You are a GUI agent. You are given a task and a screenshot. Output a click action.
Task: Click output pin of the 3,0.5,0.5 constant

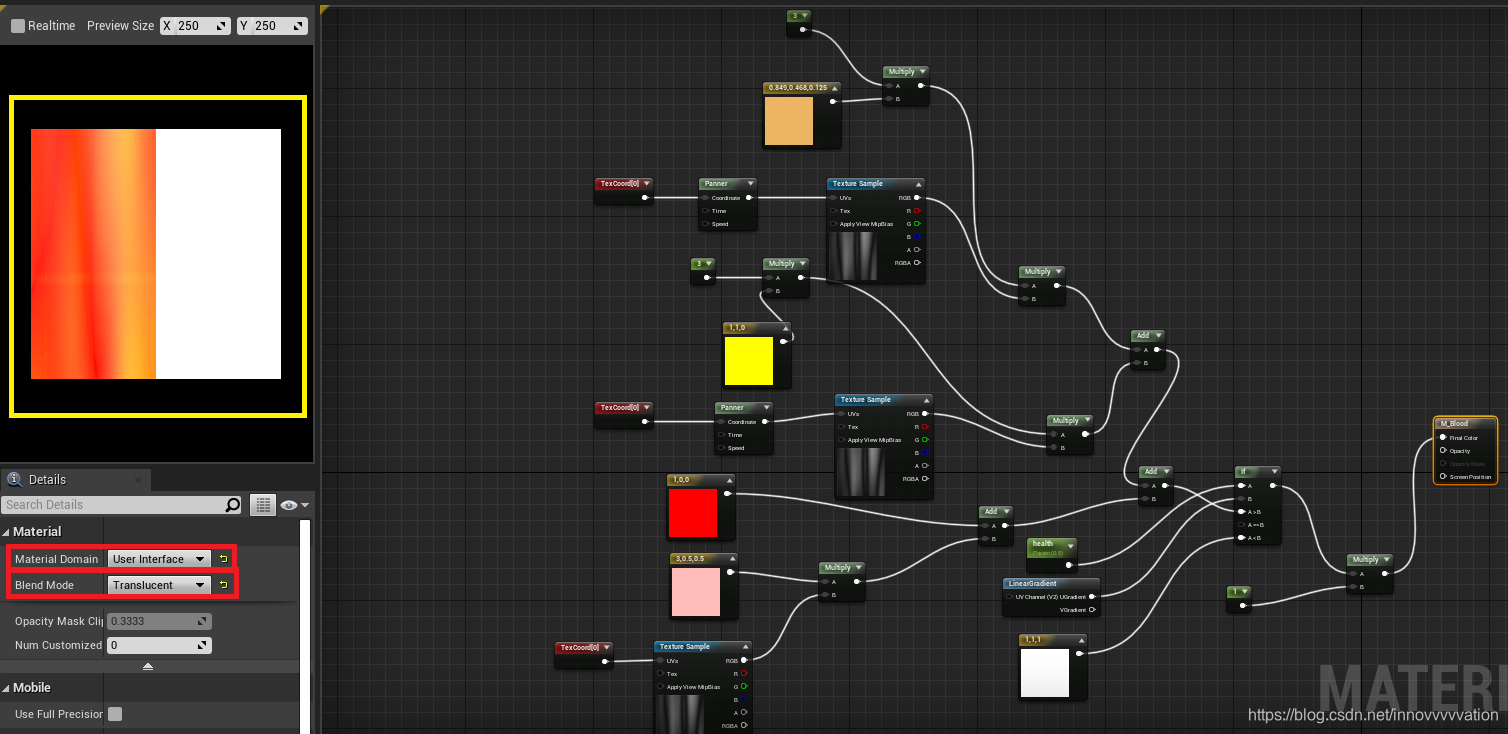pos(730,572)
